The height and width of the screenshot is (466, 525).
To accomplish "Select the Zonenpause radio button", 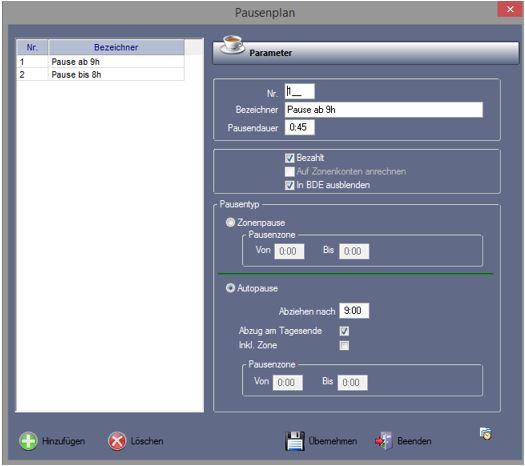I will 230,222.
